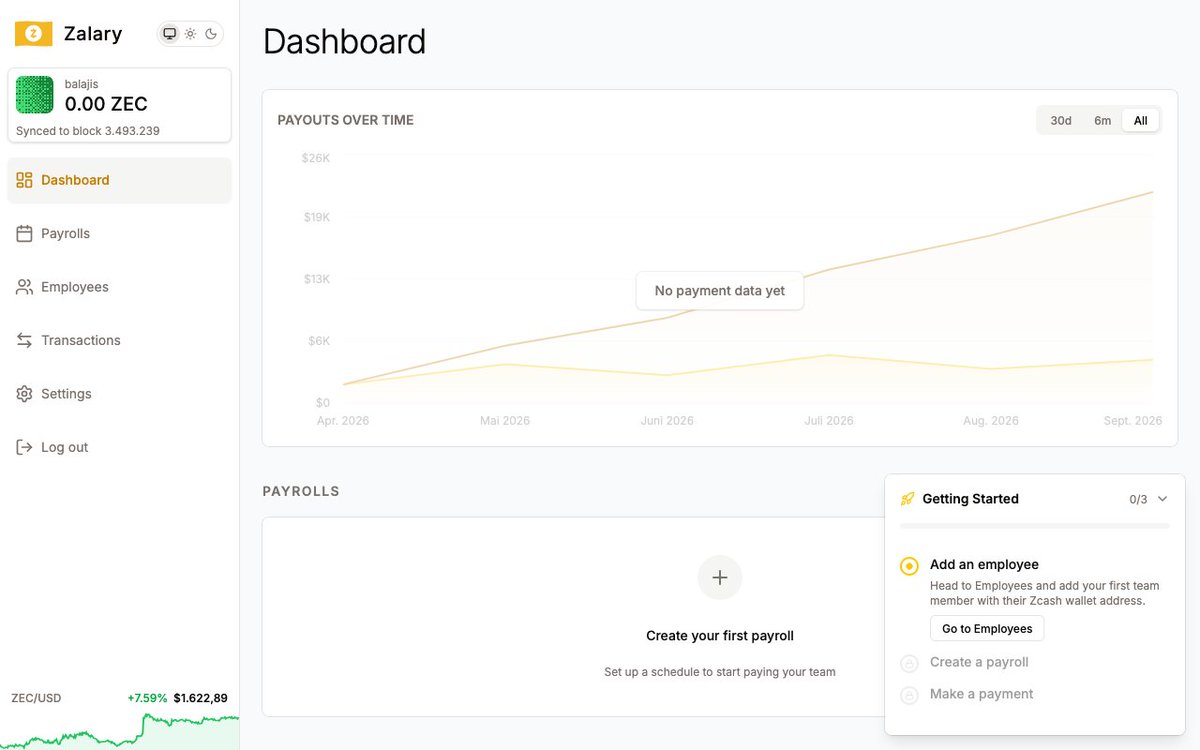Select the 6m chart range
The width and height of the screenshot is (1200, 750).
[1102, 120]
